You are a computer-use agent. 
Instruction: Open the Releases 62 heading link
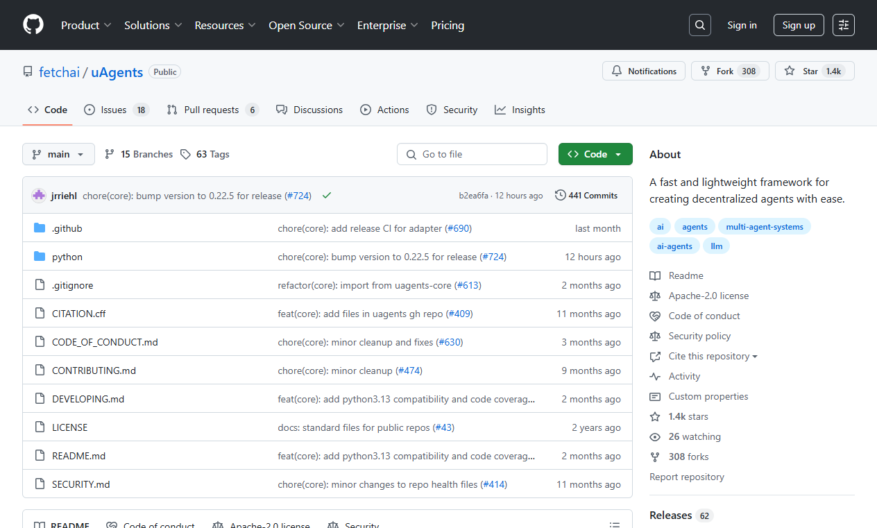pyautogui.click(x=681, y=515)
